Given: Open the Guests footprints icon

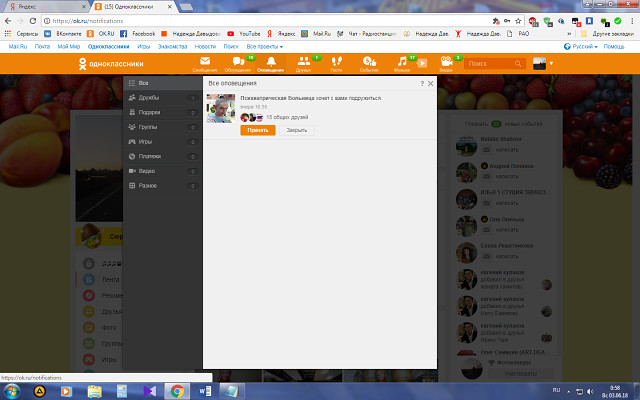Looking at the screenshot, I should coord(336,61).
